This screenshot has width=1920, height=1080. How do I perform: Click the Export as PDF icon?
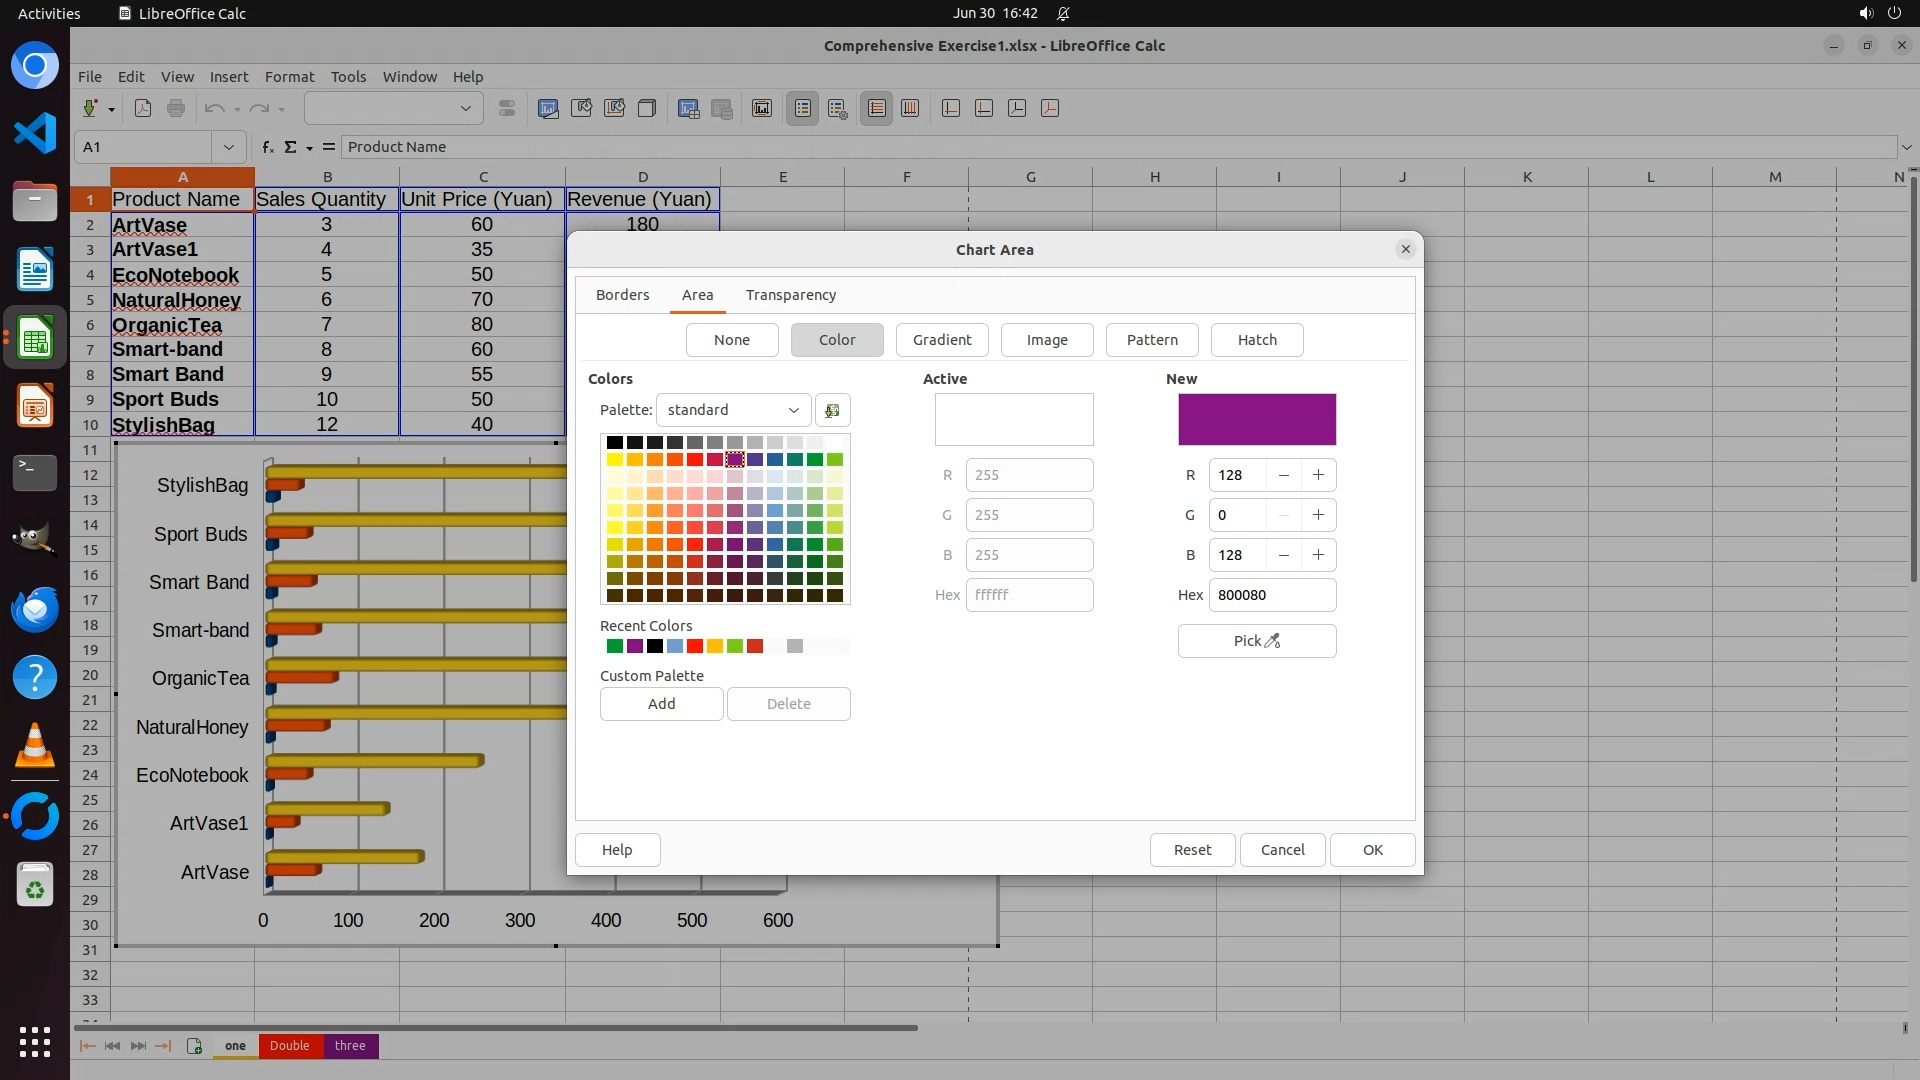[143, 108]
